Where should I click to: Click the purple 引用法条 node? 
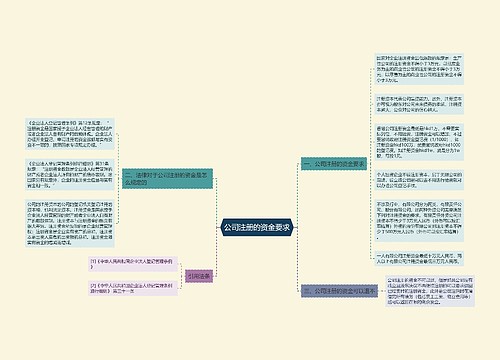[x=199, y=276]
